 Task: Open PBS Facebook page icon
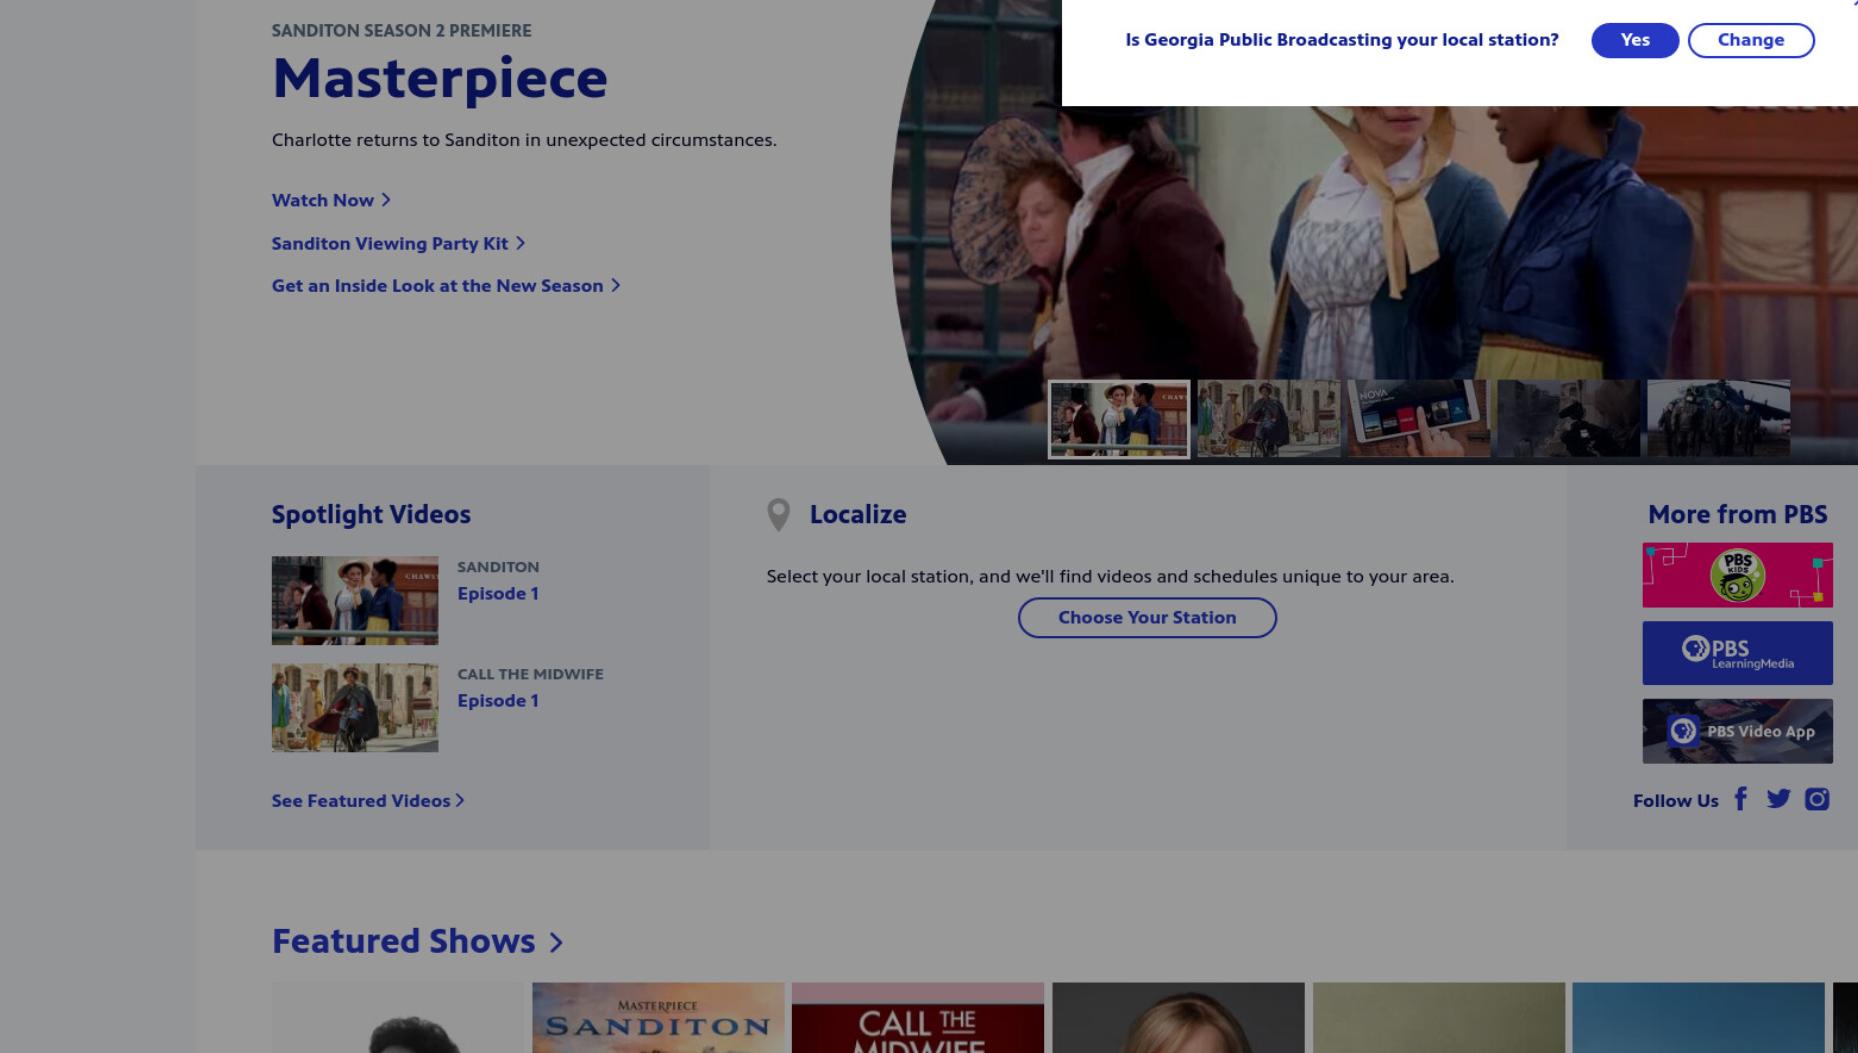coord(1741,799)
